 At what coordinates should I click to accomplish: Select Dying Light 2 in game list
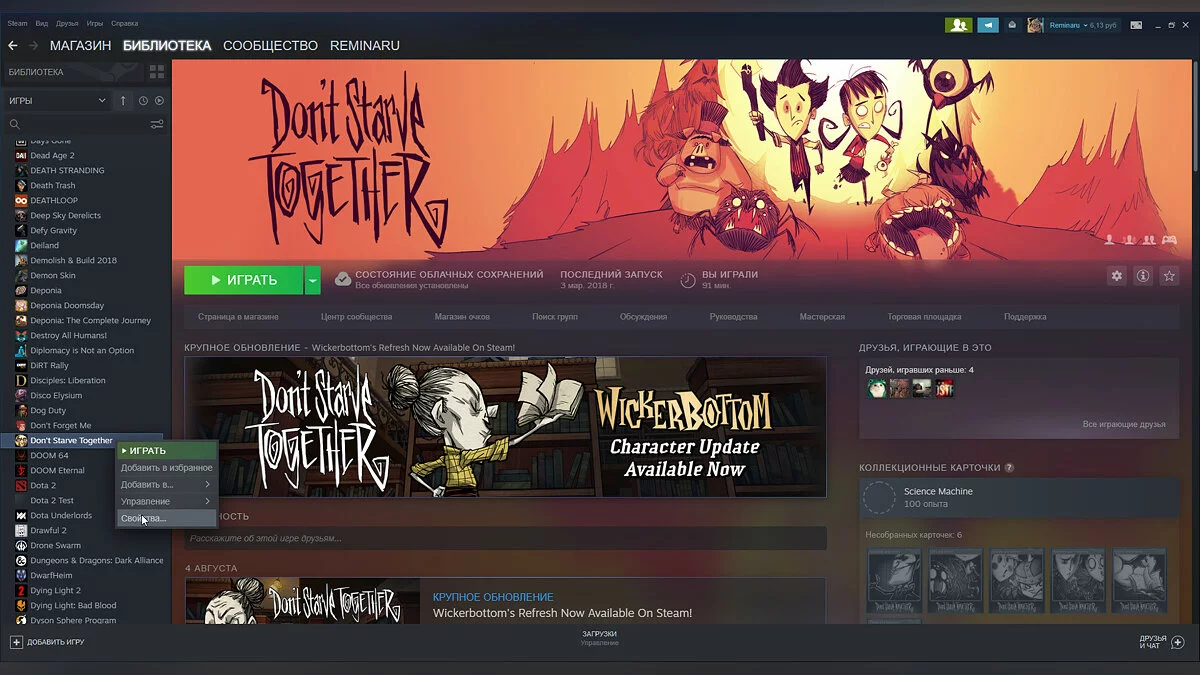(x=55, y=590)
